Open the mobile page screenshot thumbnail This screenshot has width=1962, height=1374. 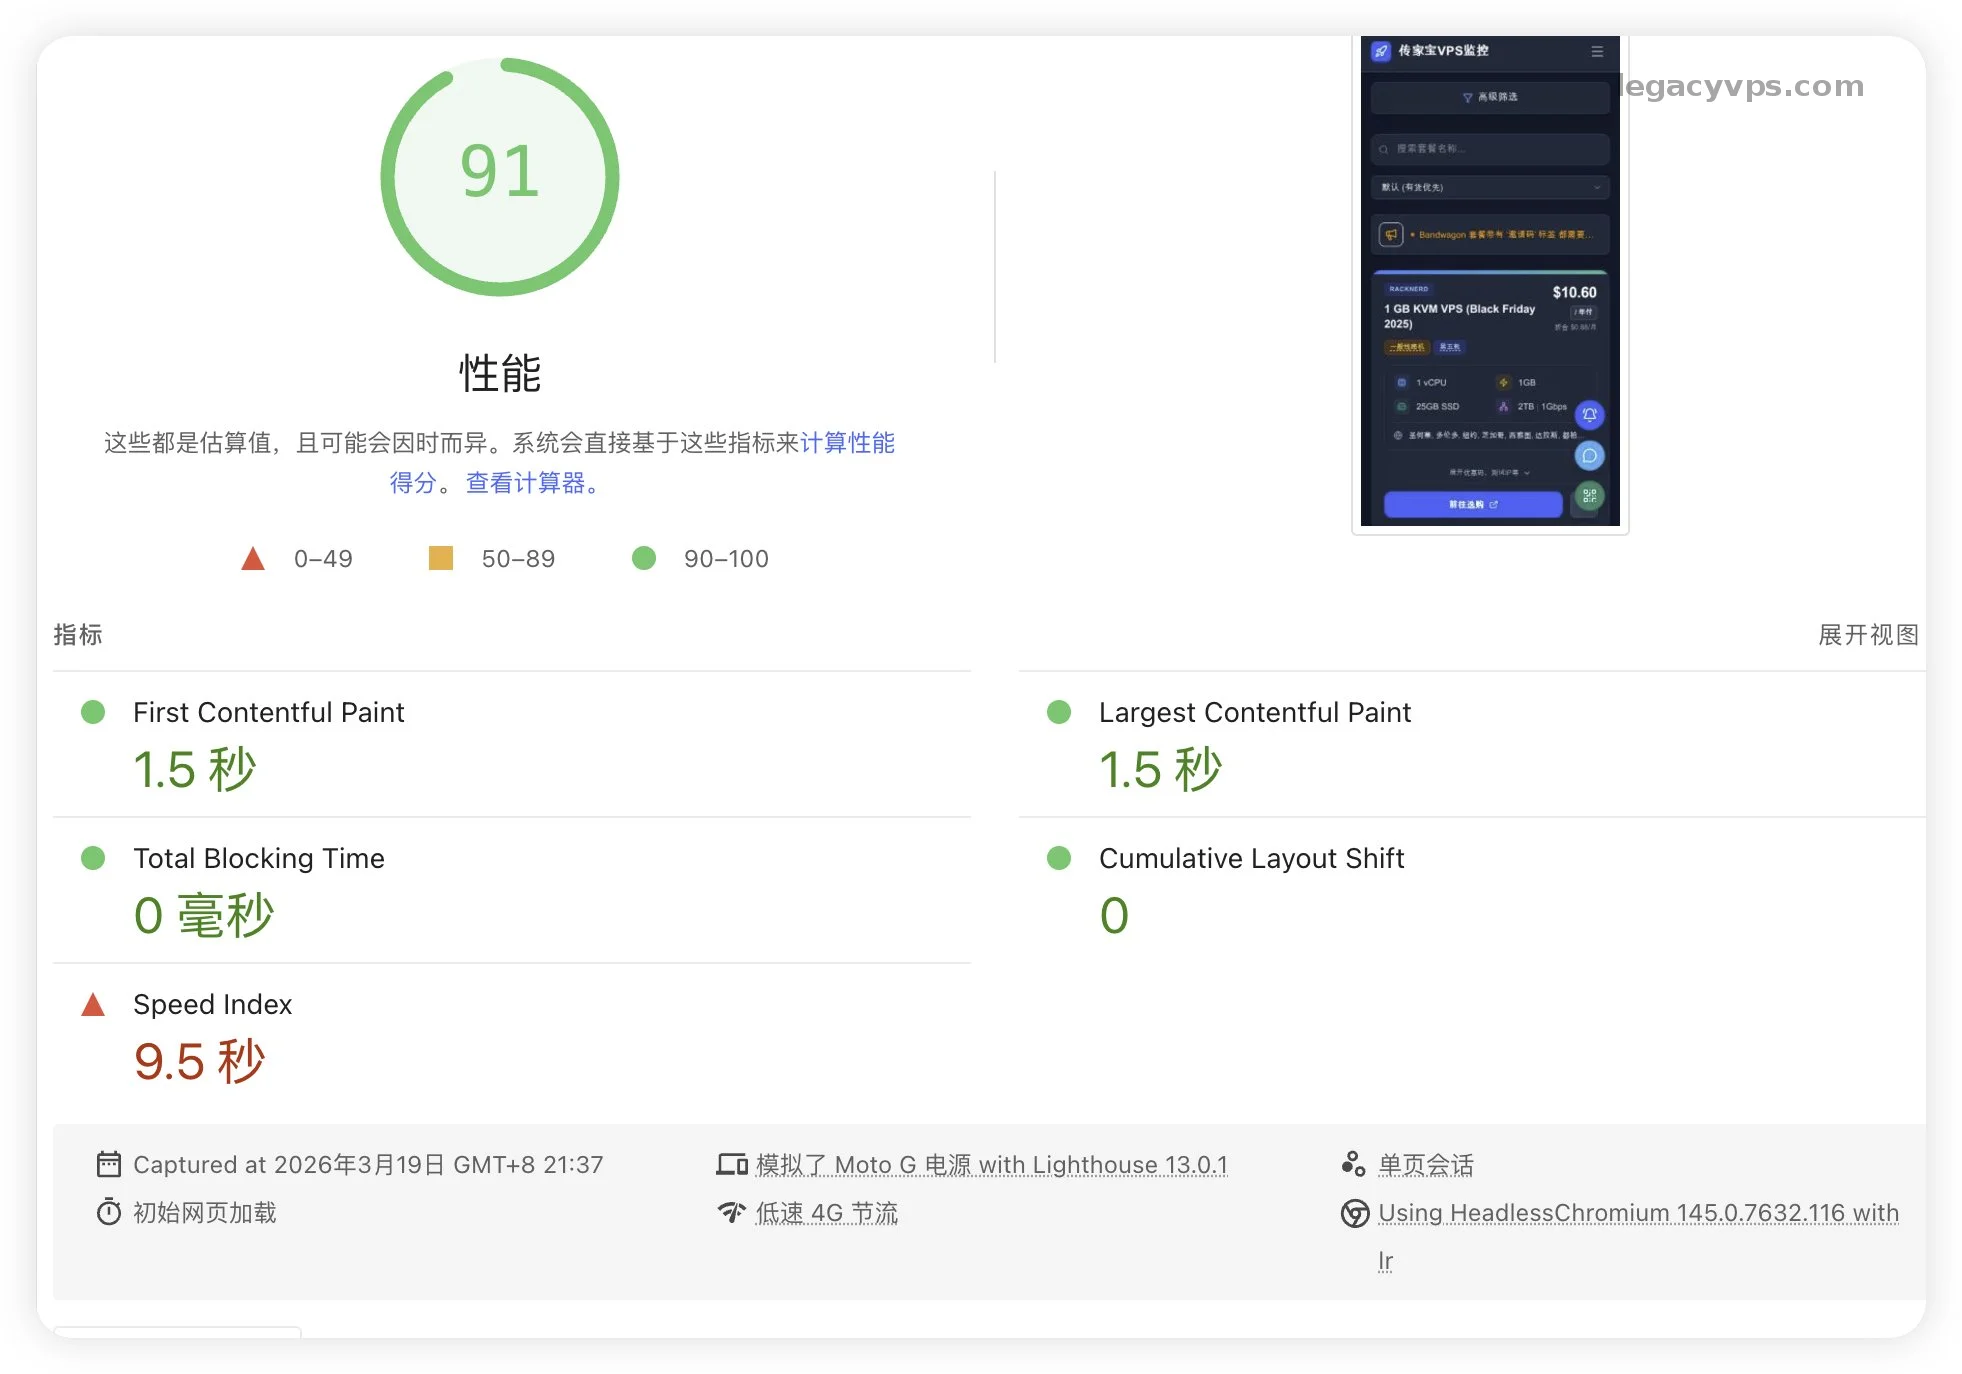[x=1489, y=281]
